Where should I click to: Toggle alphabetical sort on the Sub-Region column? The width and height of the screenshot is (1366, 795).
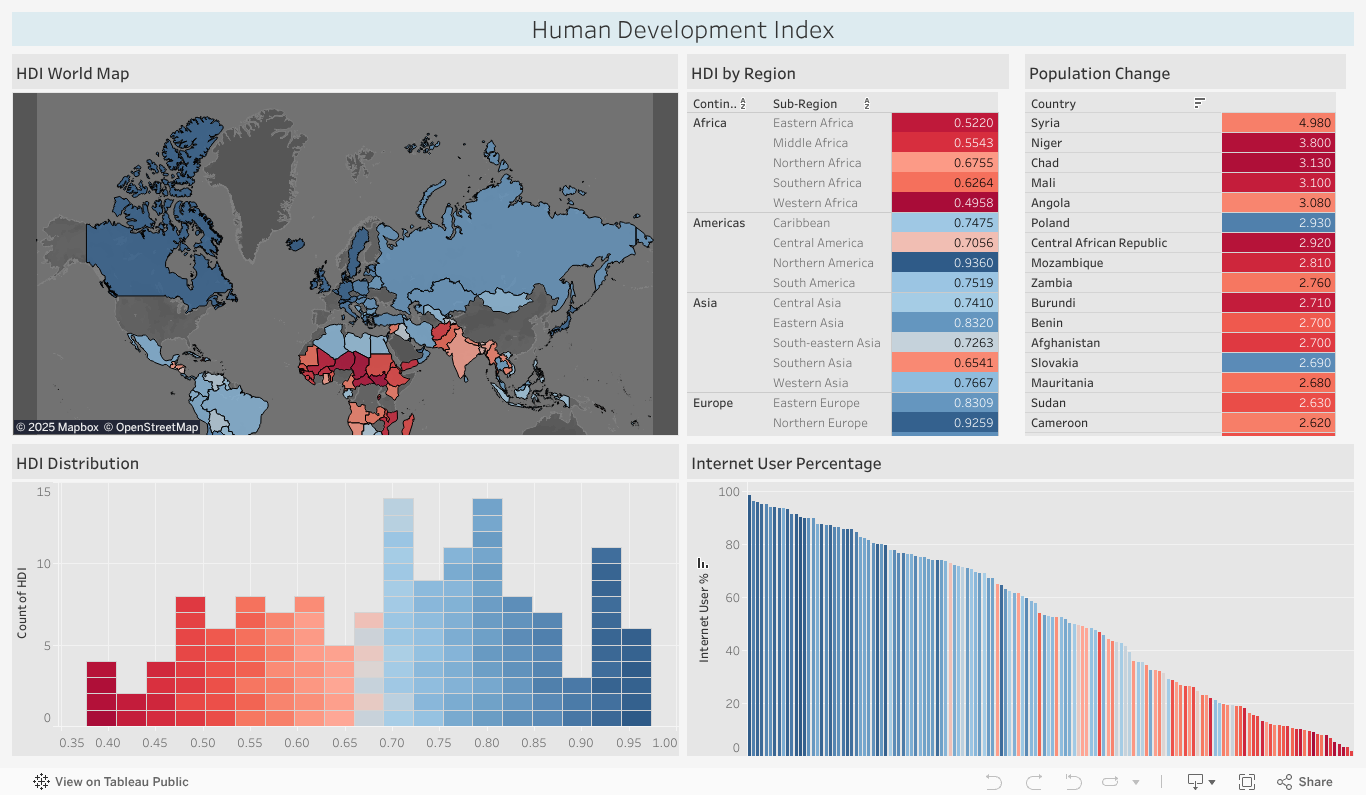868,104
